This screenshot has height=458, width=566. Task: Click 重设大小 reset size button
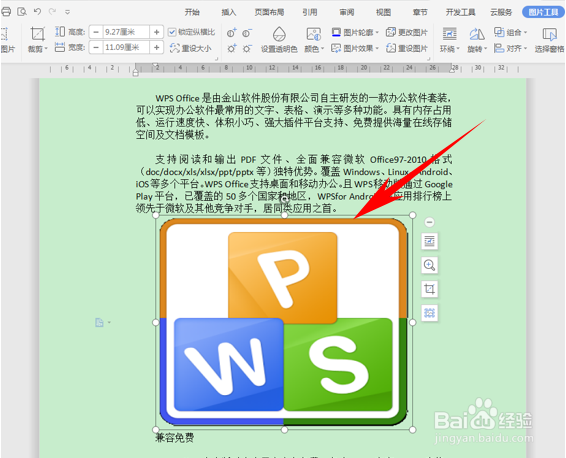pyautogui.click(x=191, y=48)
